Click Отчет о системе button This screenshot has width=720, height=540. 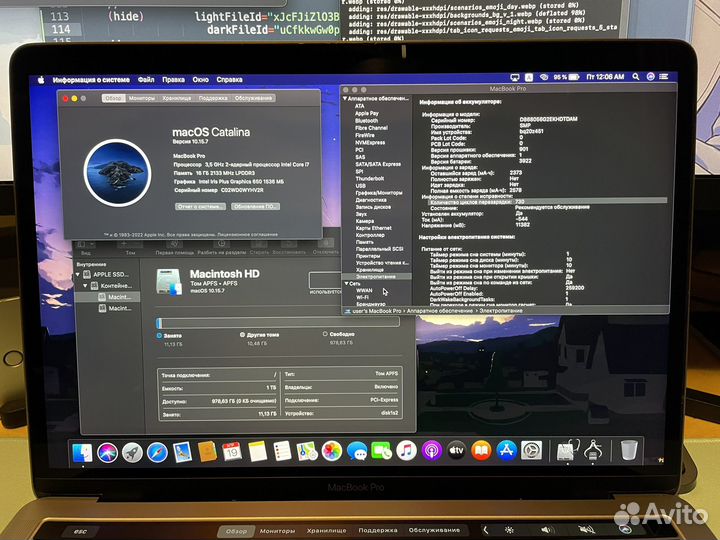[201, 207]
